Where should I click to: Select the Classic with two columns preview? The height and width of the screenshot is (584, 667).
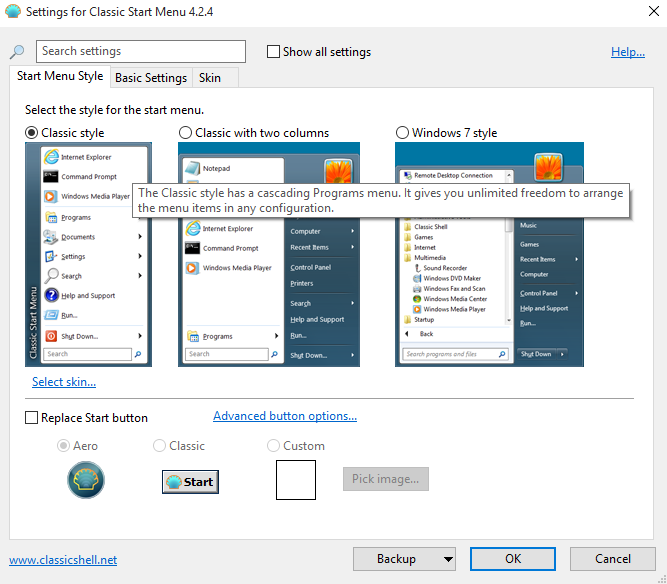coord(269,254)
